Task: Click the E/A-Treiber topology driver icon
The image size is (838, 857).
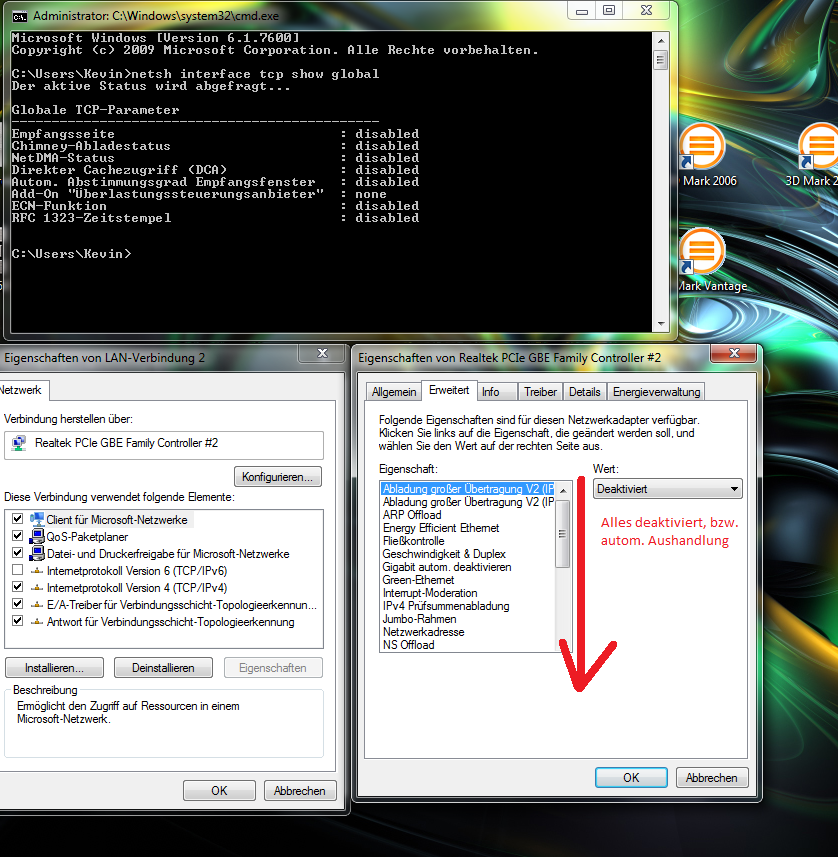Action: coord(37,604)
